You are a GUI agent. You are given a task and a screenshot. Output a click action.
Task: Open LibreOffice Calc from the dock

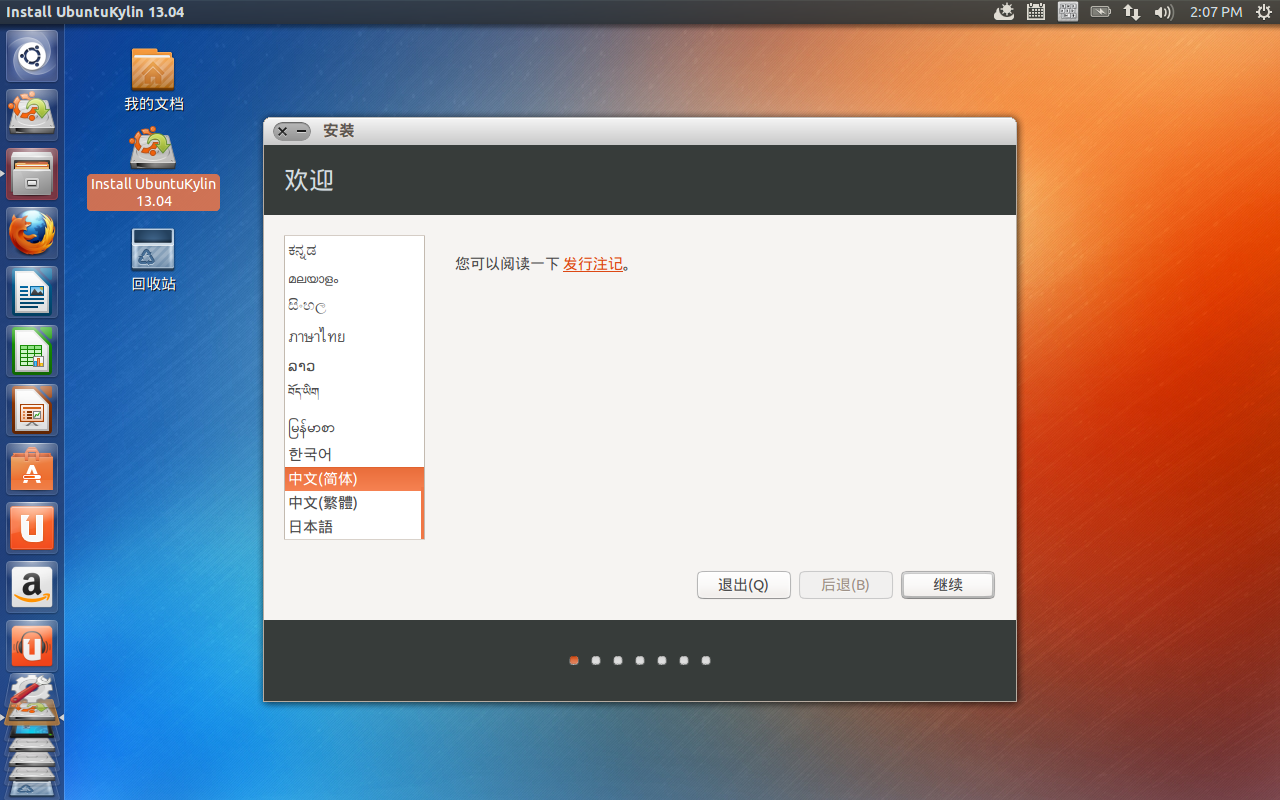pyautogui.click(x=32, y=351)
